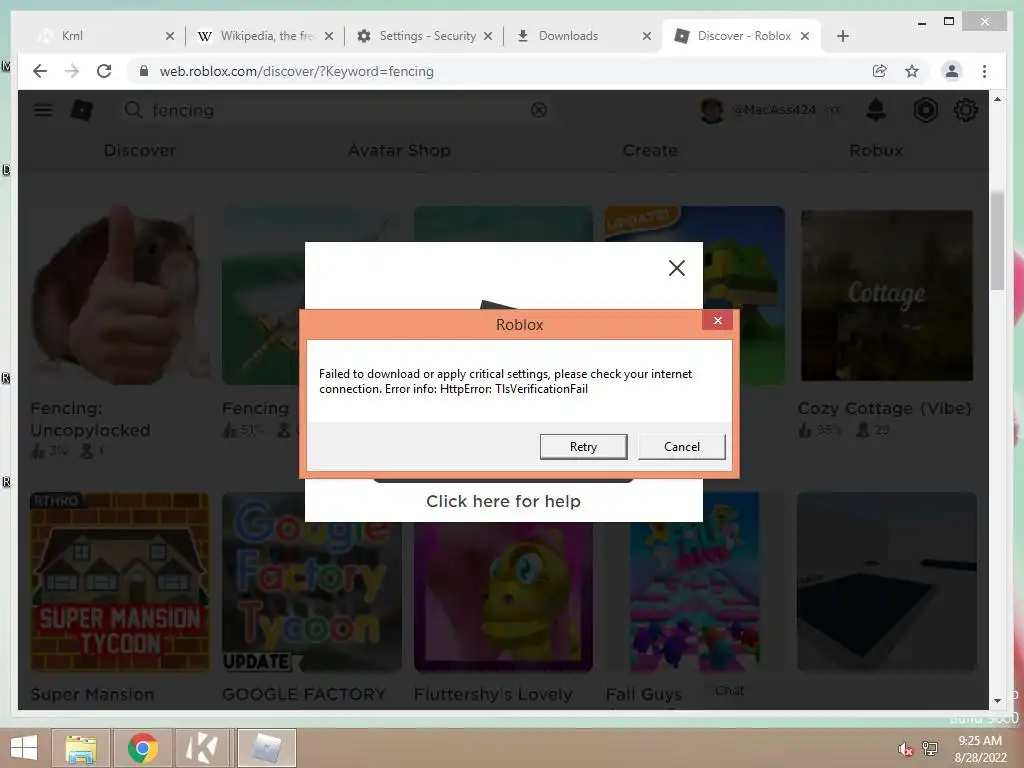1024x768 pixels.
Task: Close the Wikipedia tab
Action: tap(329, 36)
